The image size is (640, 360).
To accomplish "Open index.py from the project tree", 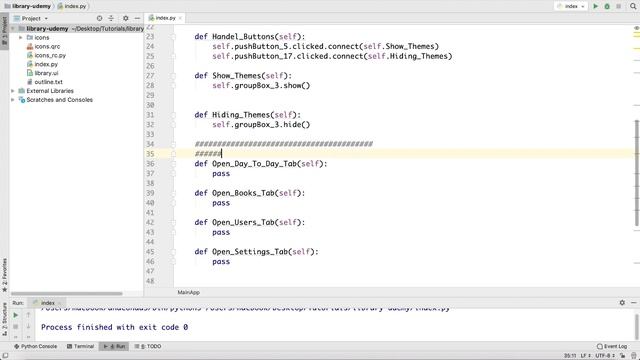I will [42, 64].
